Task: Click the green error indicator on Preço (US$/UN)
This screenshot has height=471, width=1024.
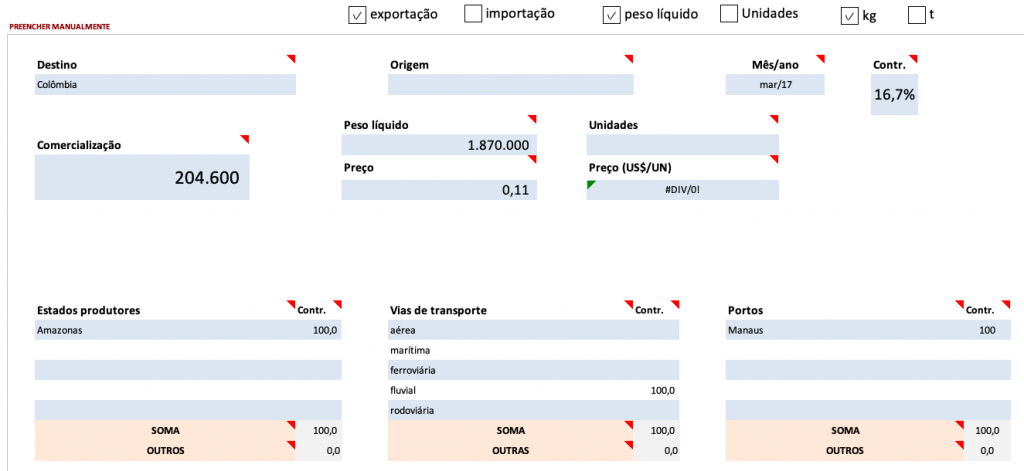Action: point(590,184)
